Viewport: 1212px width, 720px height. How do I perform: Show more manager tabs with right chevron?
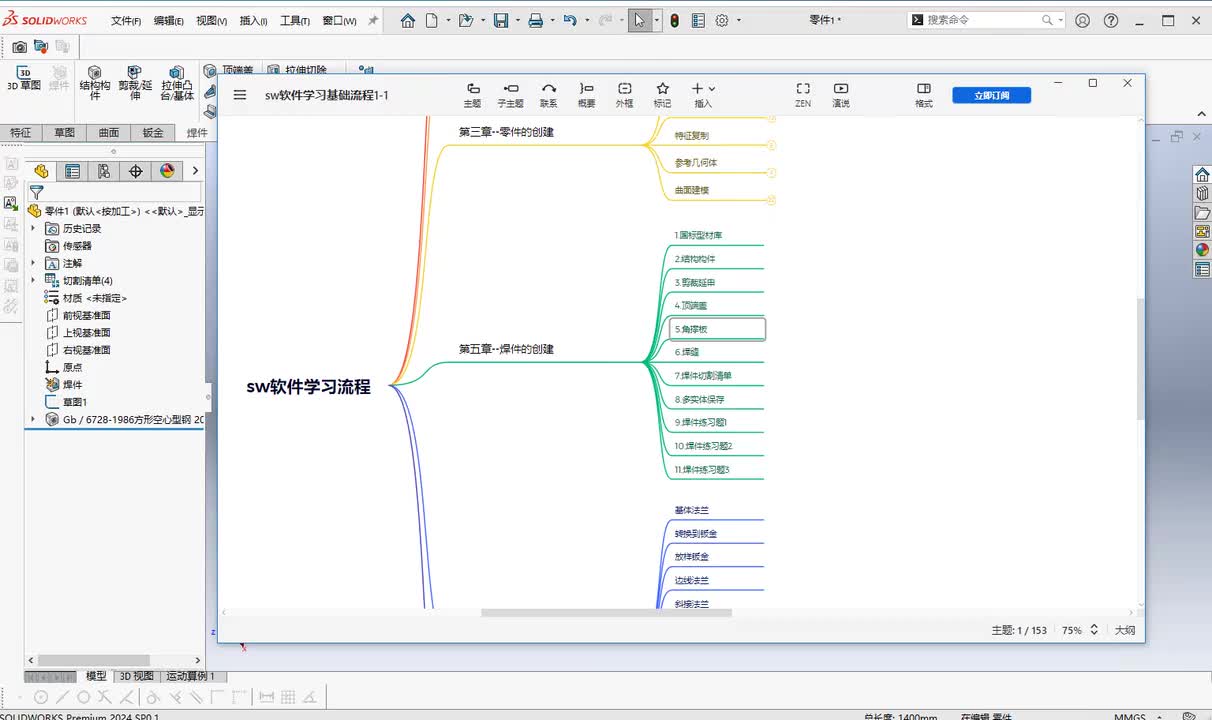pyautogui.click(x=195, y=171)
